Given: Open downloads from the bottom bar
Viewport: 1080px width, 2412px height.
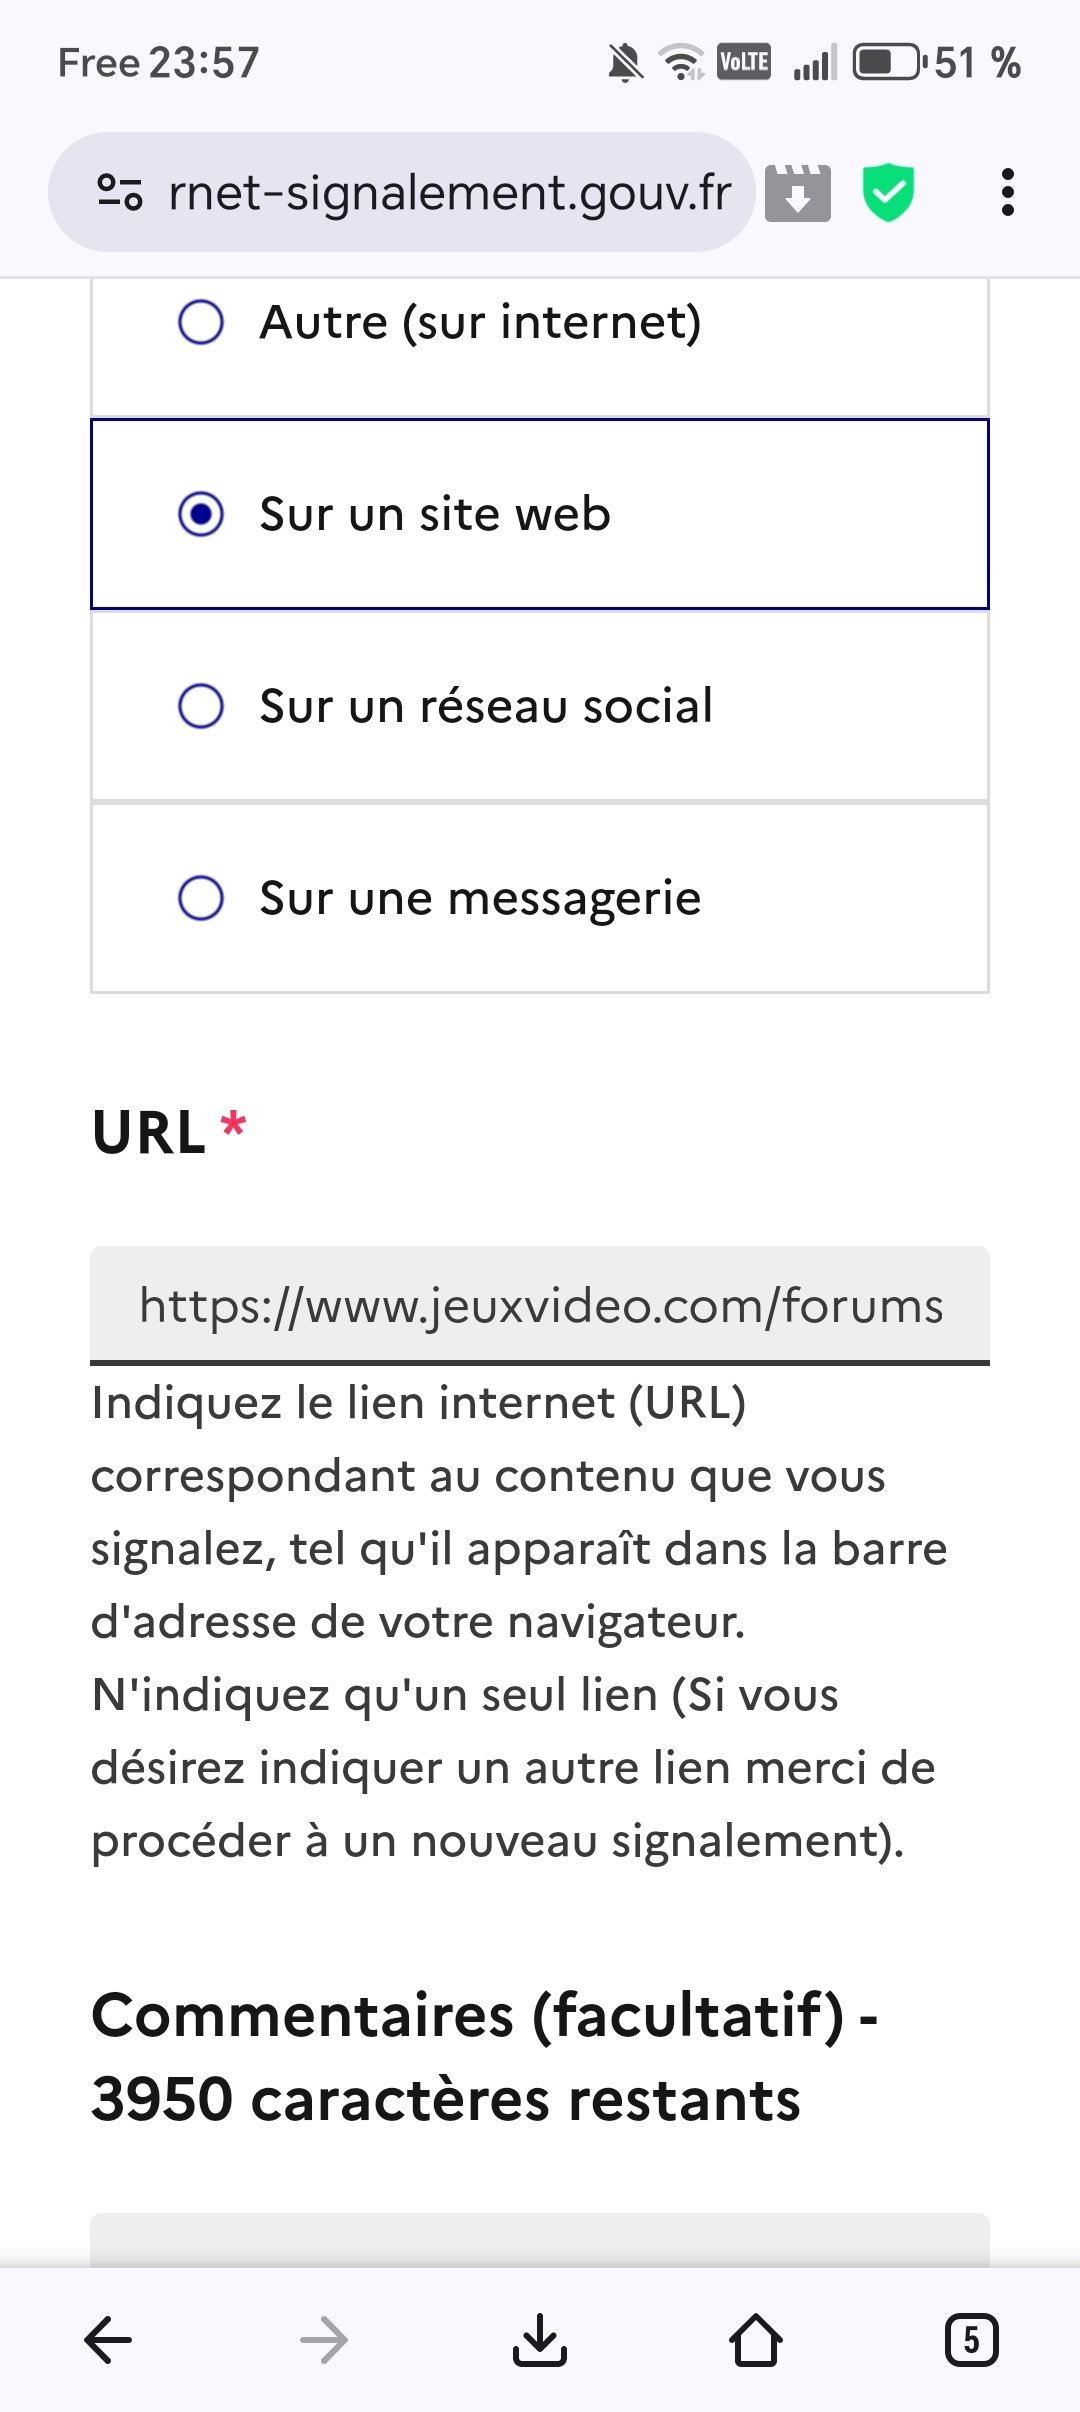Looking at the screenshot, I should (x=540, y=2340).
